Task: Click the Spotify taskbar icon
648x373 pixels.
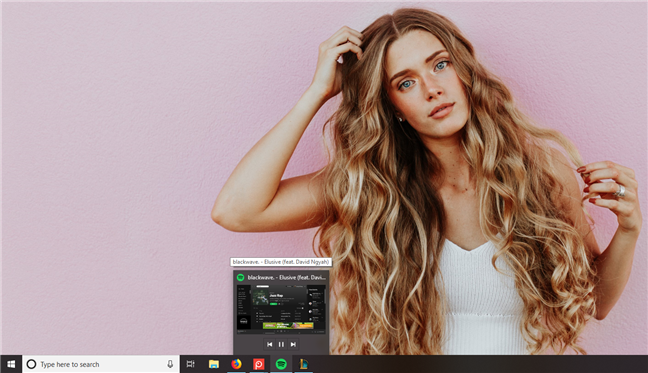Action: [x=281, y=364]
